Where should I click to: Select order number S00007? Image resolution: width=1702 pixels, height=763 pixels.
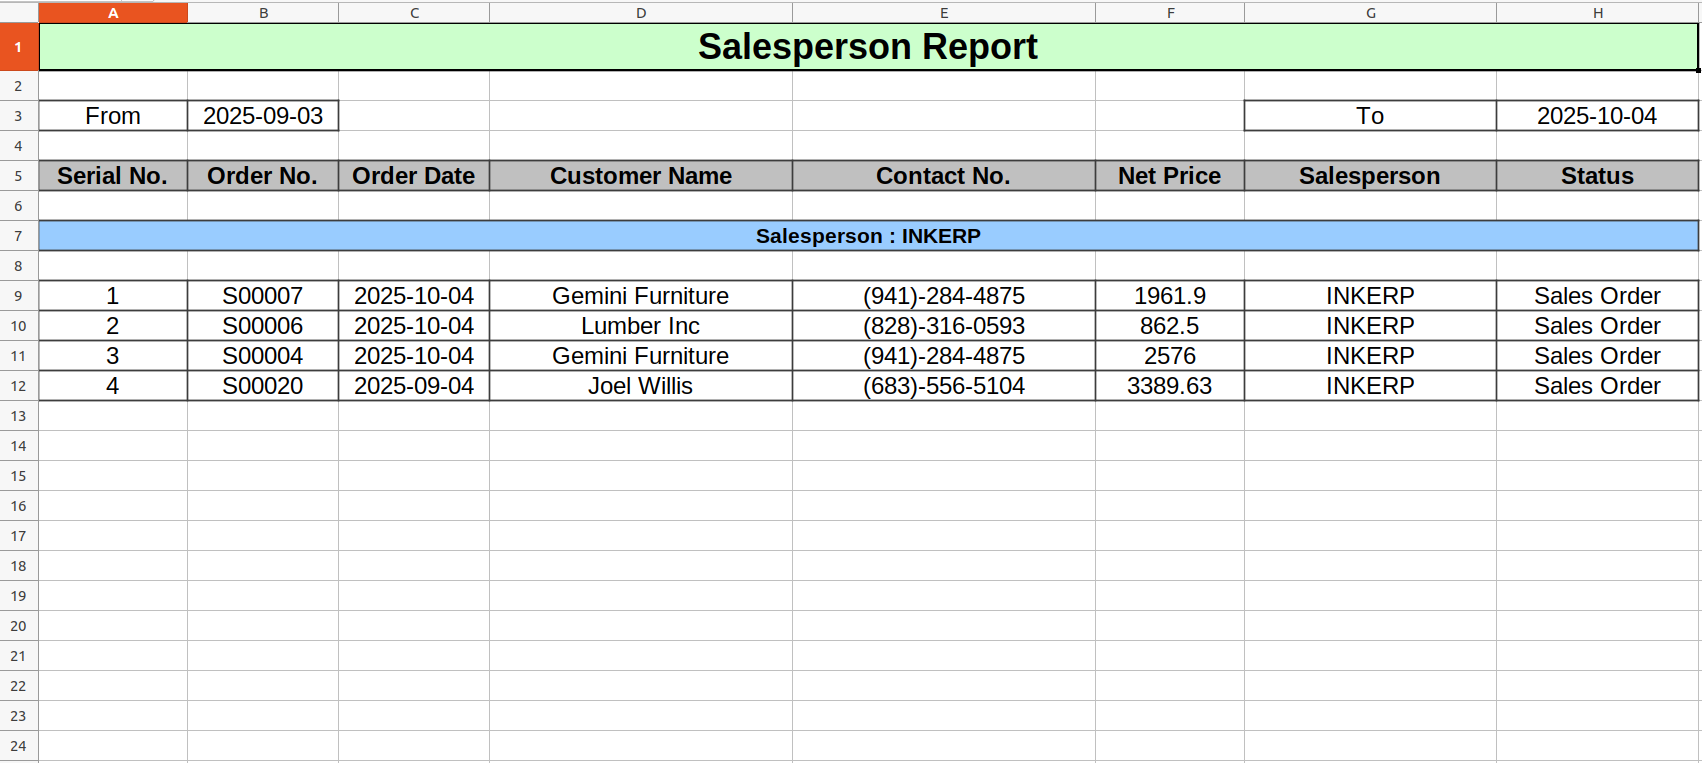263,296
